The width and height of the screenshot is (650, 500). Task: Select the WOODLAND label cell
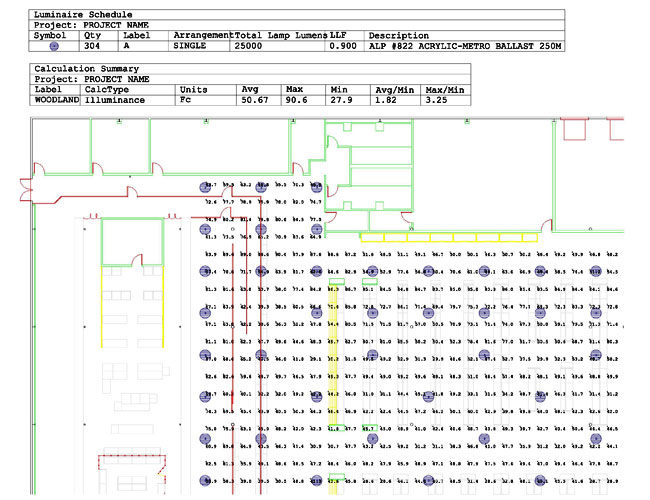[x=56, y=100]
